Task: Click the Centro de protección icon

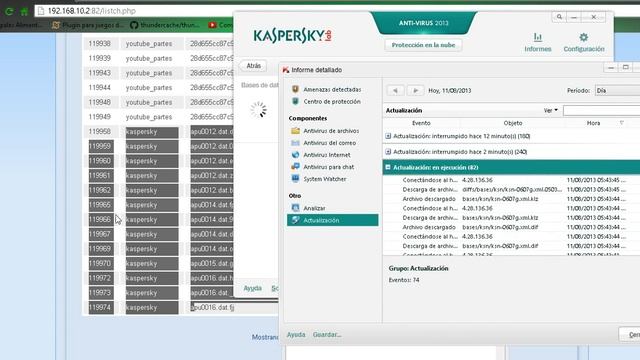Action: click(295, 101)
